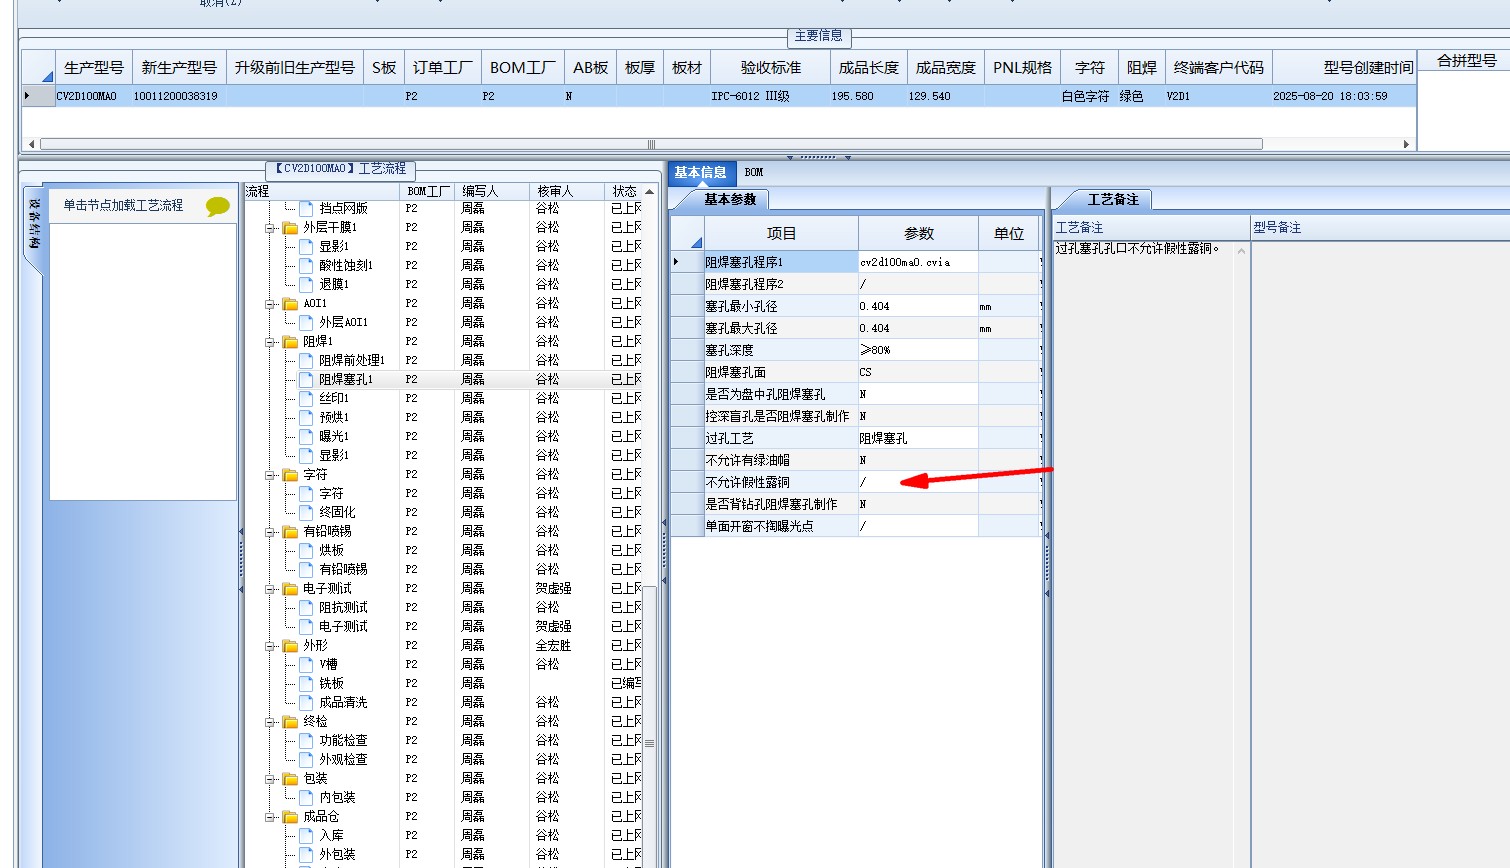The width and height of the screenshot is (1510, 868).
Task: Click the main info grid horizontal scrollbar thumb
Action: tap(652, 144)
